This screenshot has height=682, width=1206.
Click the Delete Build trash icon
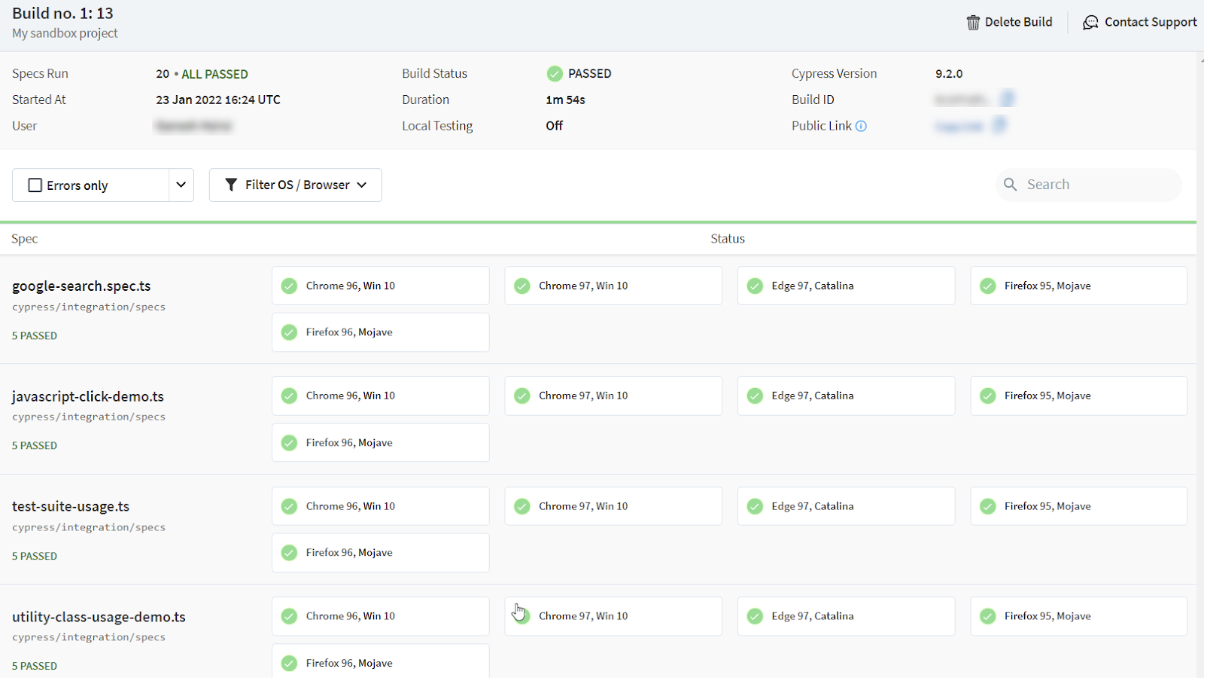click(972, 22)
